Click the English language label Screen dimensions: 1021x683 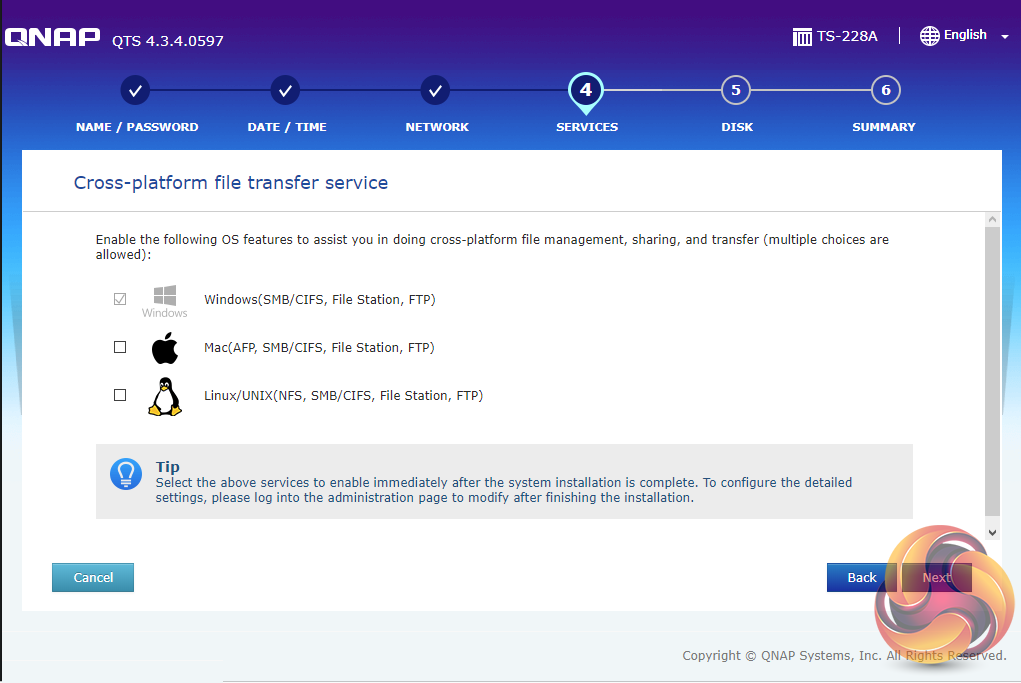click(965, 35)
